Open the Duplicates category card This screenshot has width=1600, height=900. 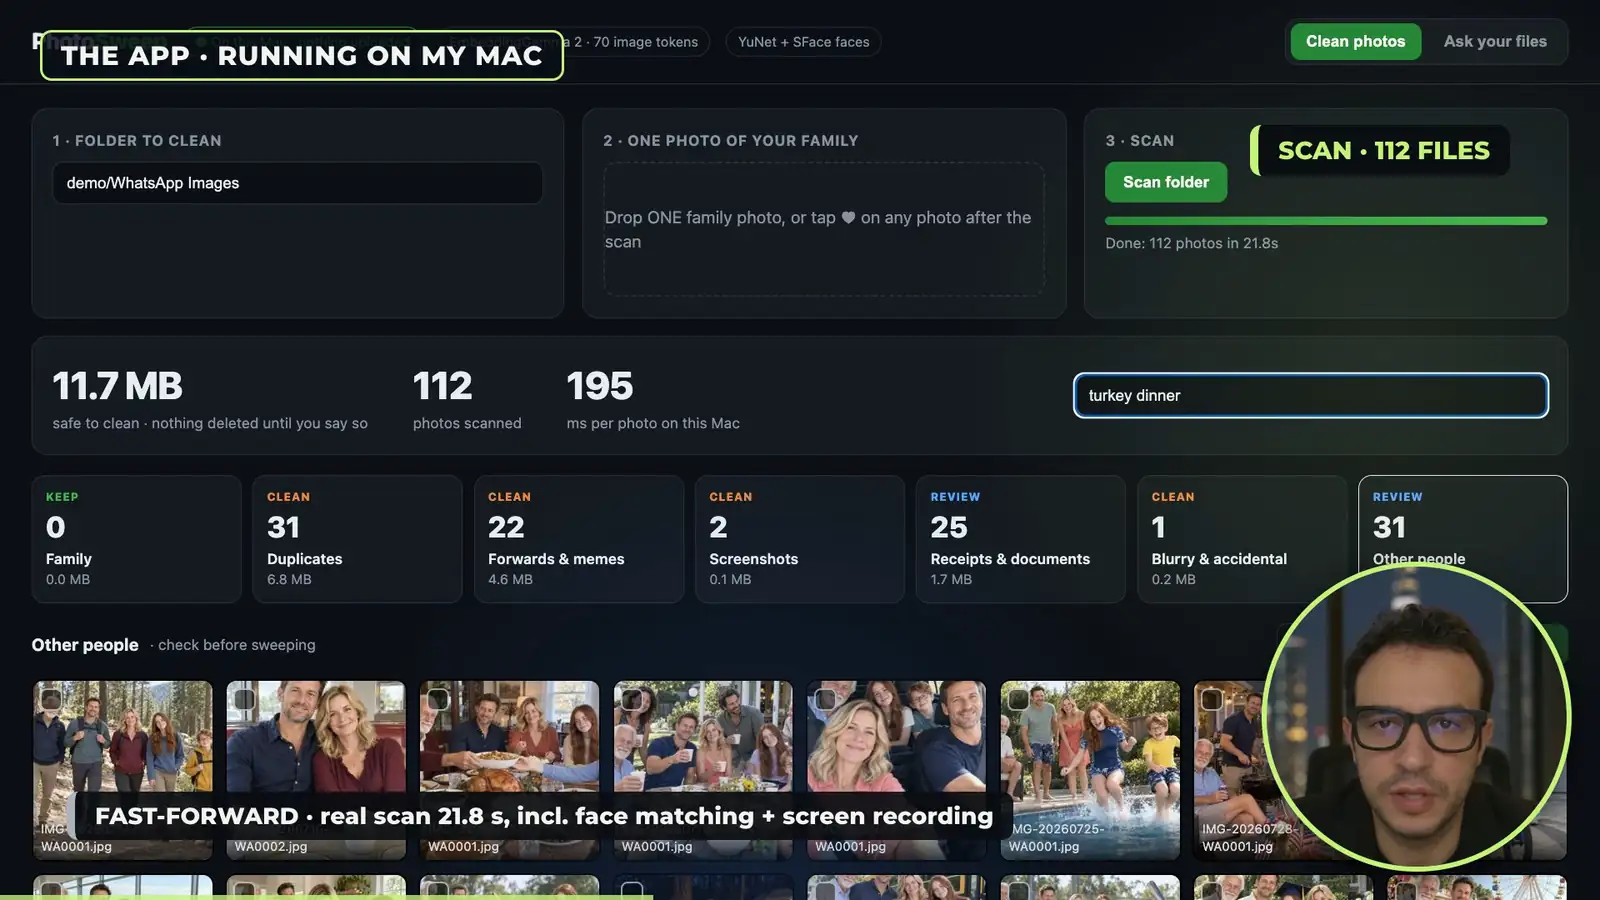[x=358, y=539]
